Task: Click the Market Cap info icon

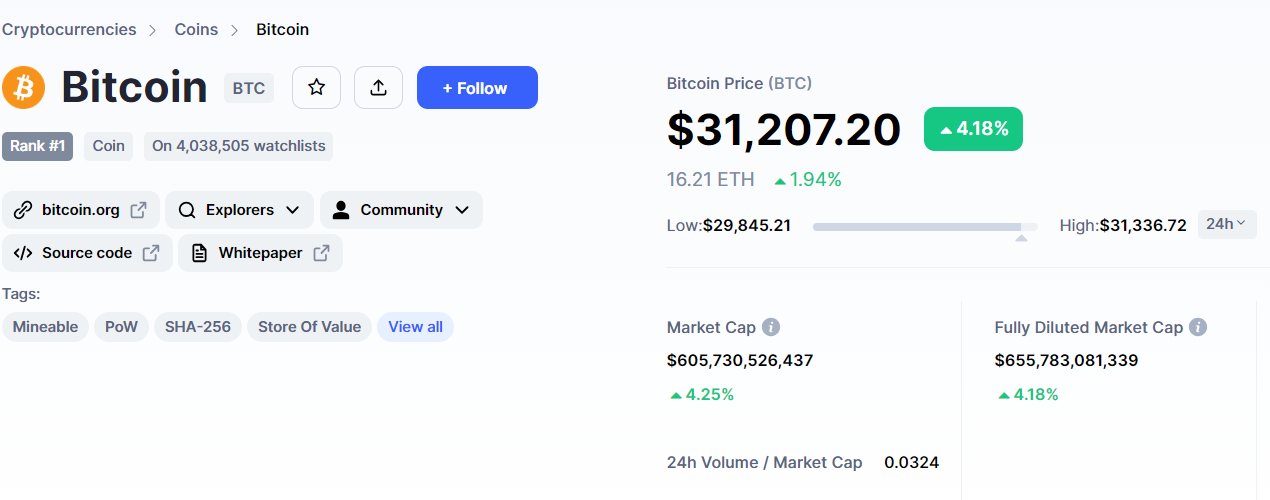Action: click(771, 327)
